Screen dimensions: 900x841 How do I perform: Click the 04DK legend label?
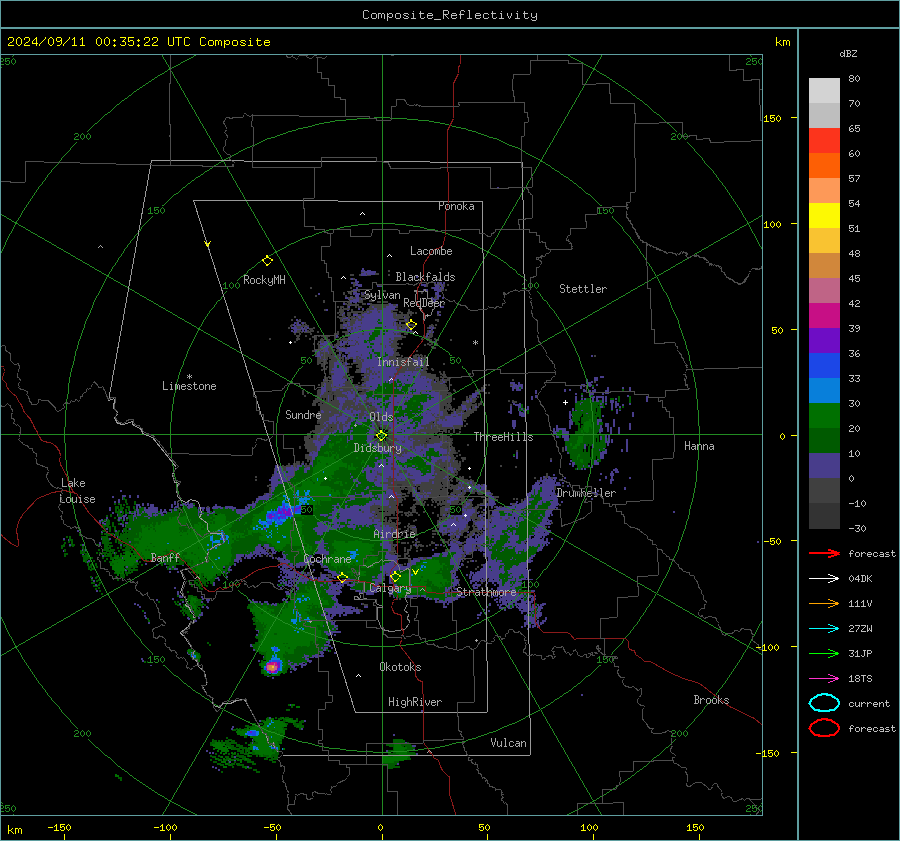860,579
